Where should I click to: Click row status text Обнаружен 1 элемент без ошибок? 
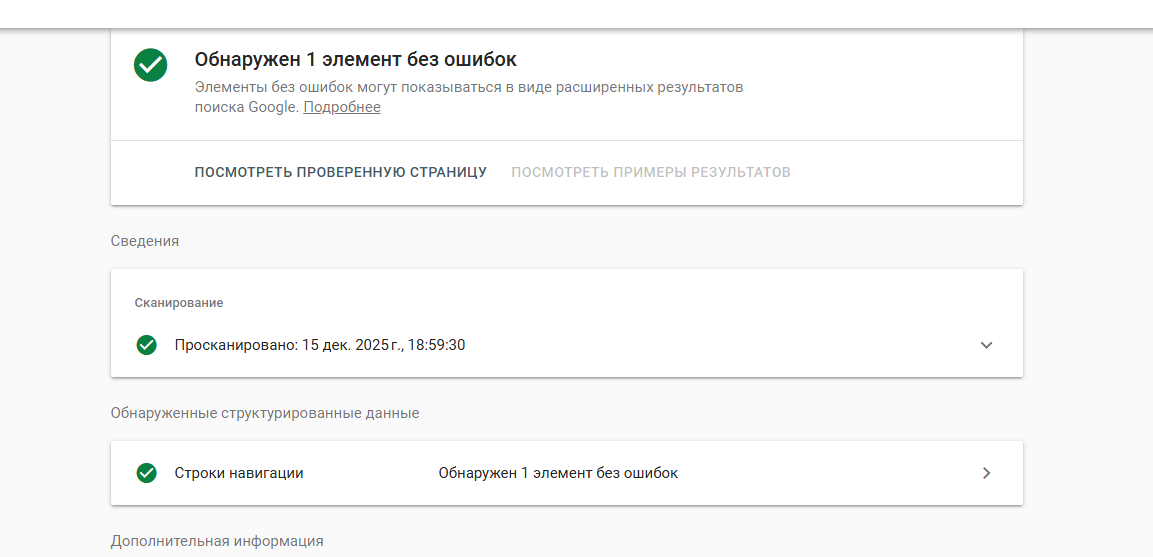point(558,473)
